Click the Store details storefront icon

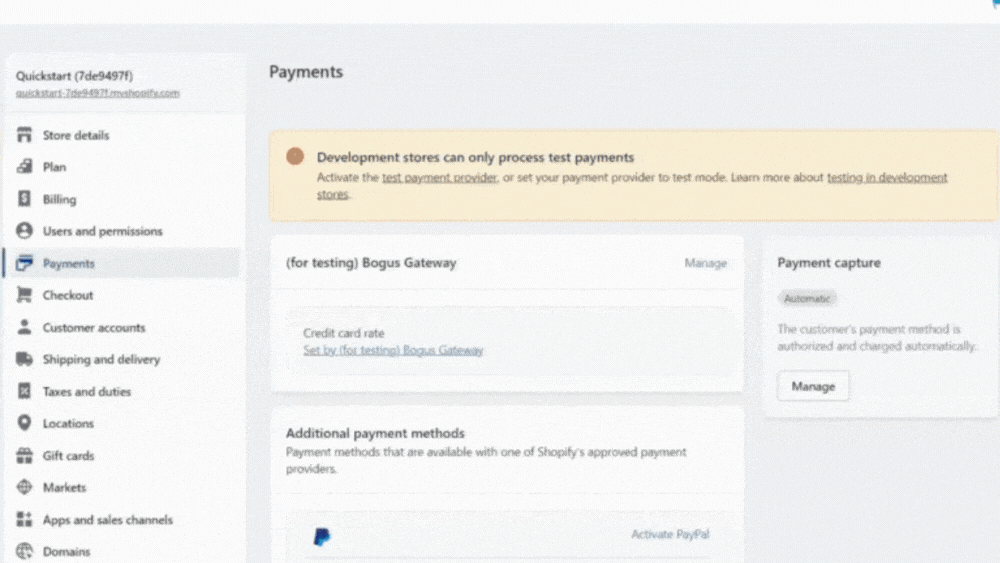point(24,135)
